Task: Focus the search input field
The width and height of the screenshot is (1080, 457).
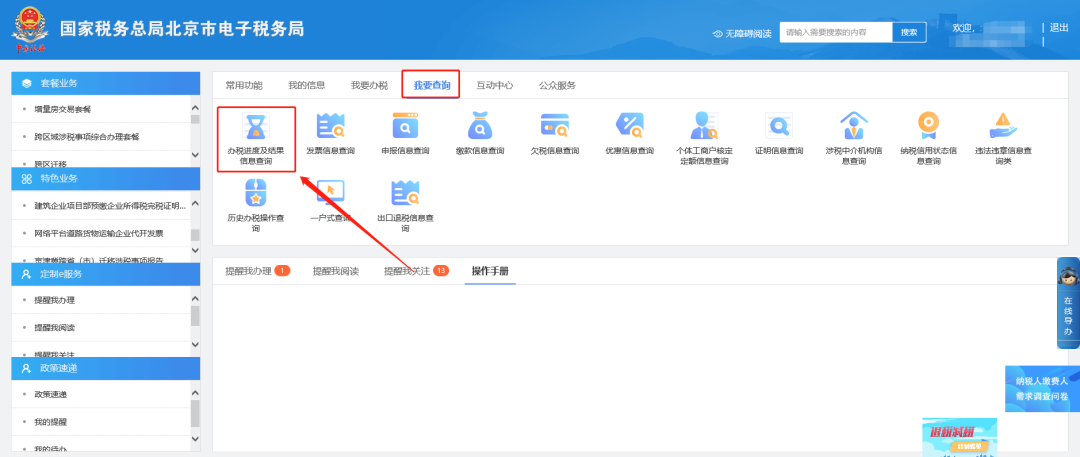Action: [x=836, y=32]
